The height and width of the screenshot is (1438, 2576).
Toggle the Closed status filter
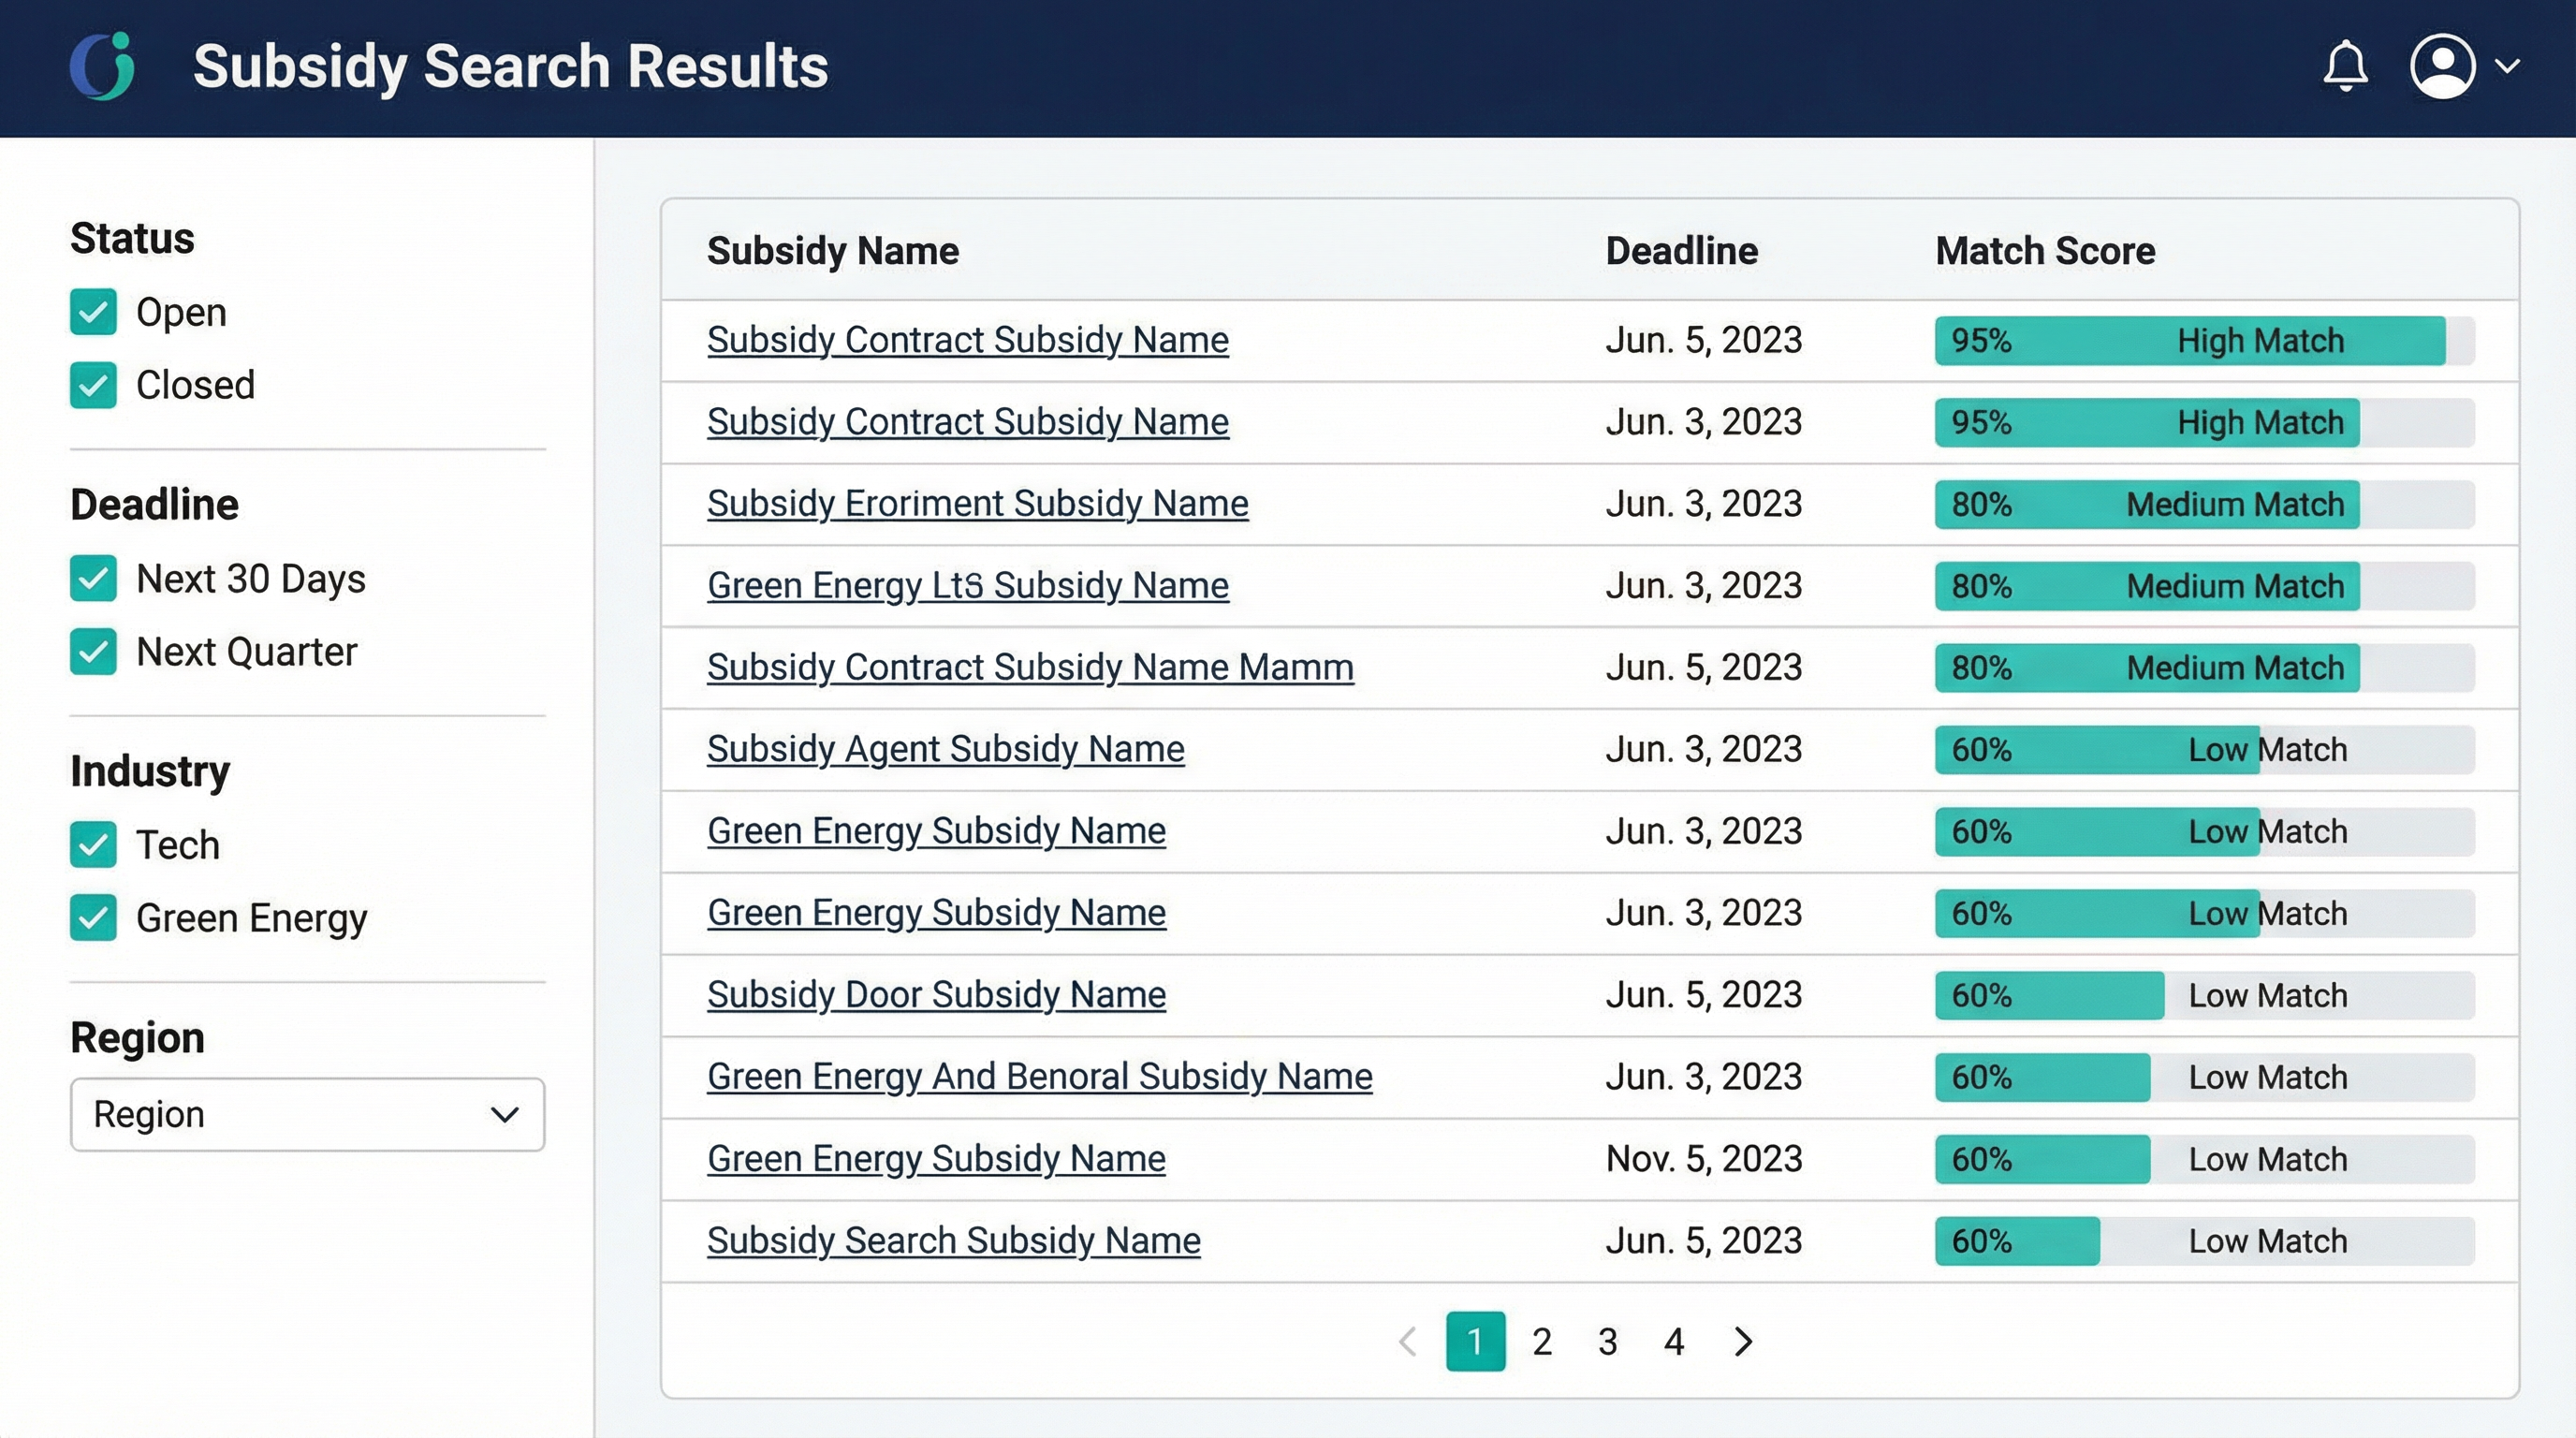tap(93, 385)
